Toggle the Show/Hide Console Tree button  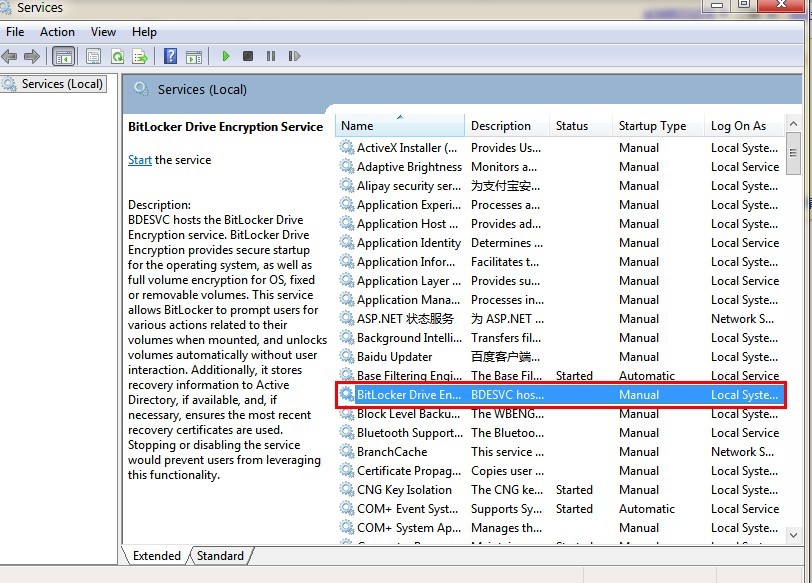point(64,56)
